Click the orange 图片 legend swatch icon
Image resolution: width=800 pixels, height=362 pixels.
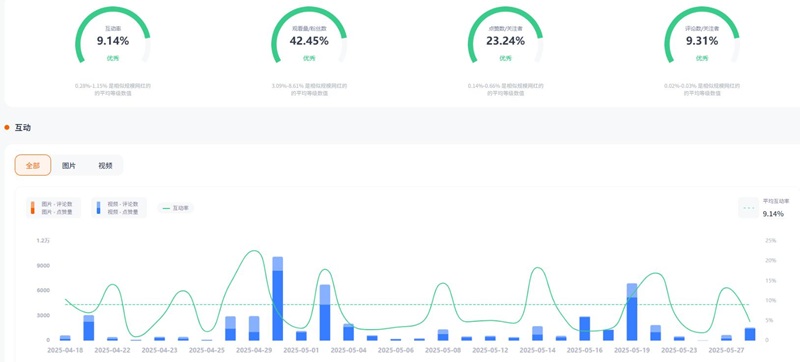[x=33, y=208]
